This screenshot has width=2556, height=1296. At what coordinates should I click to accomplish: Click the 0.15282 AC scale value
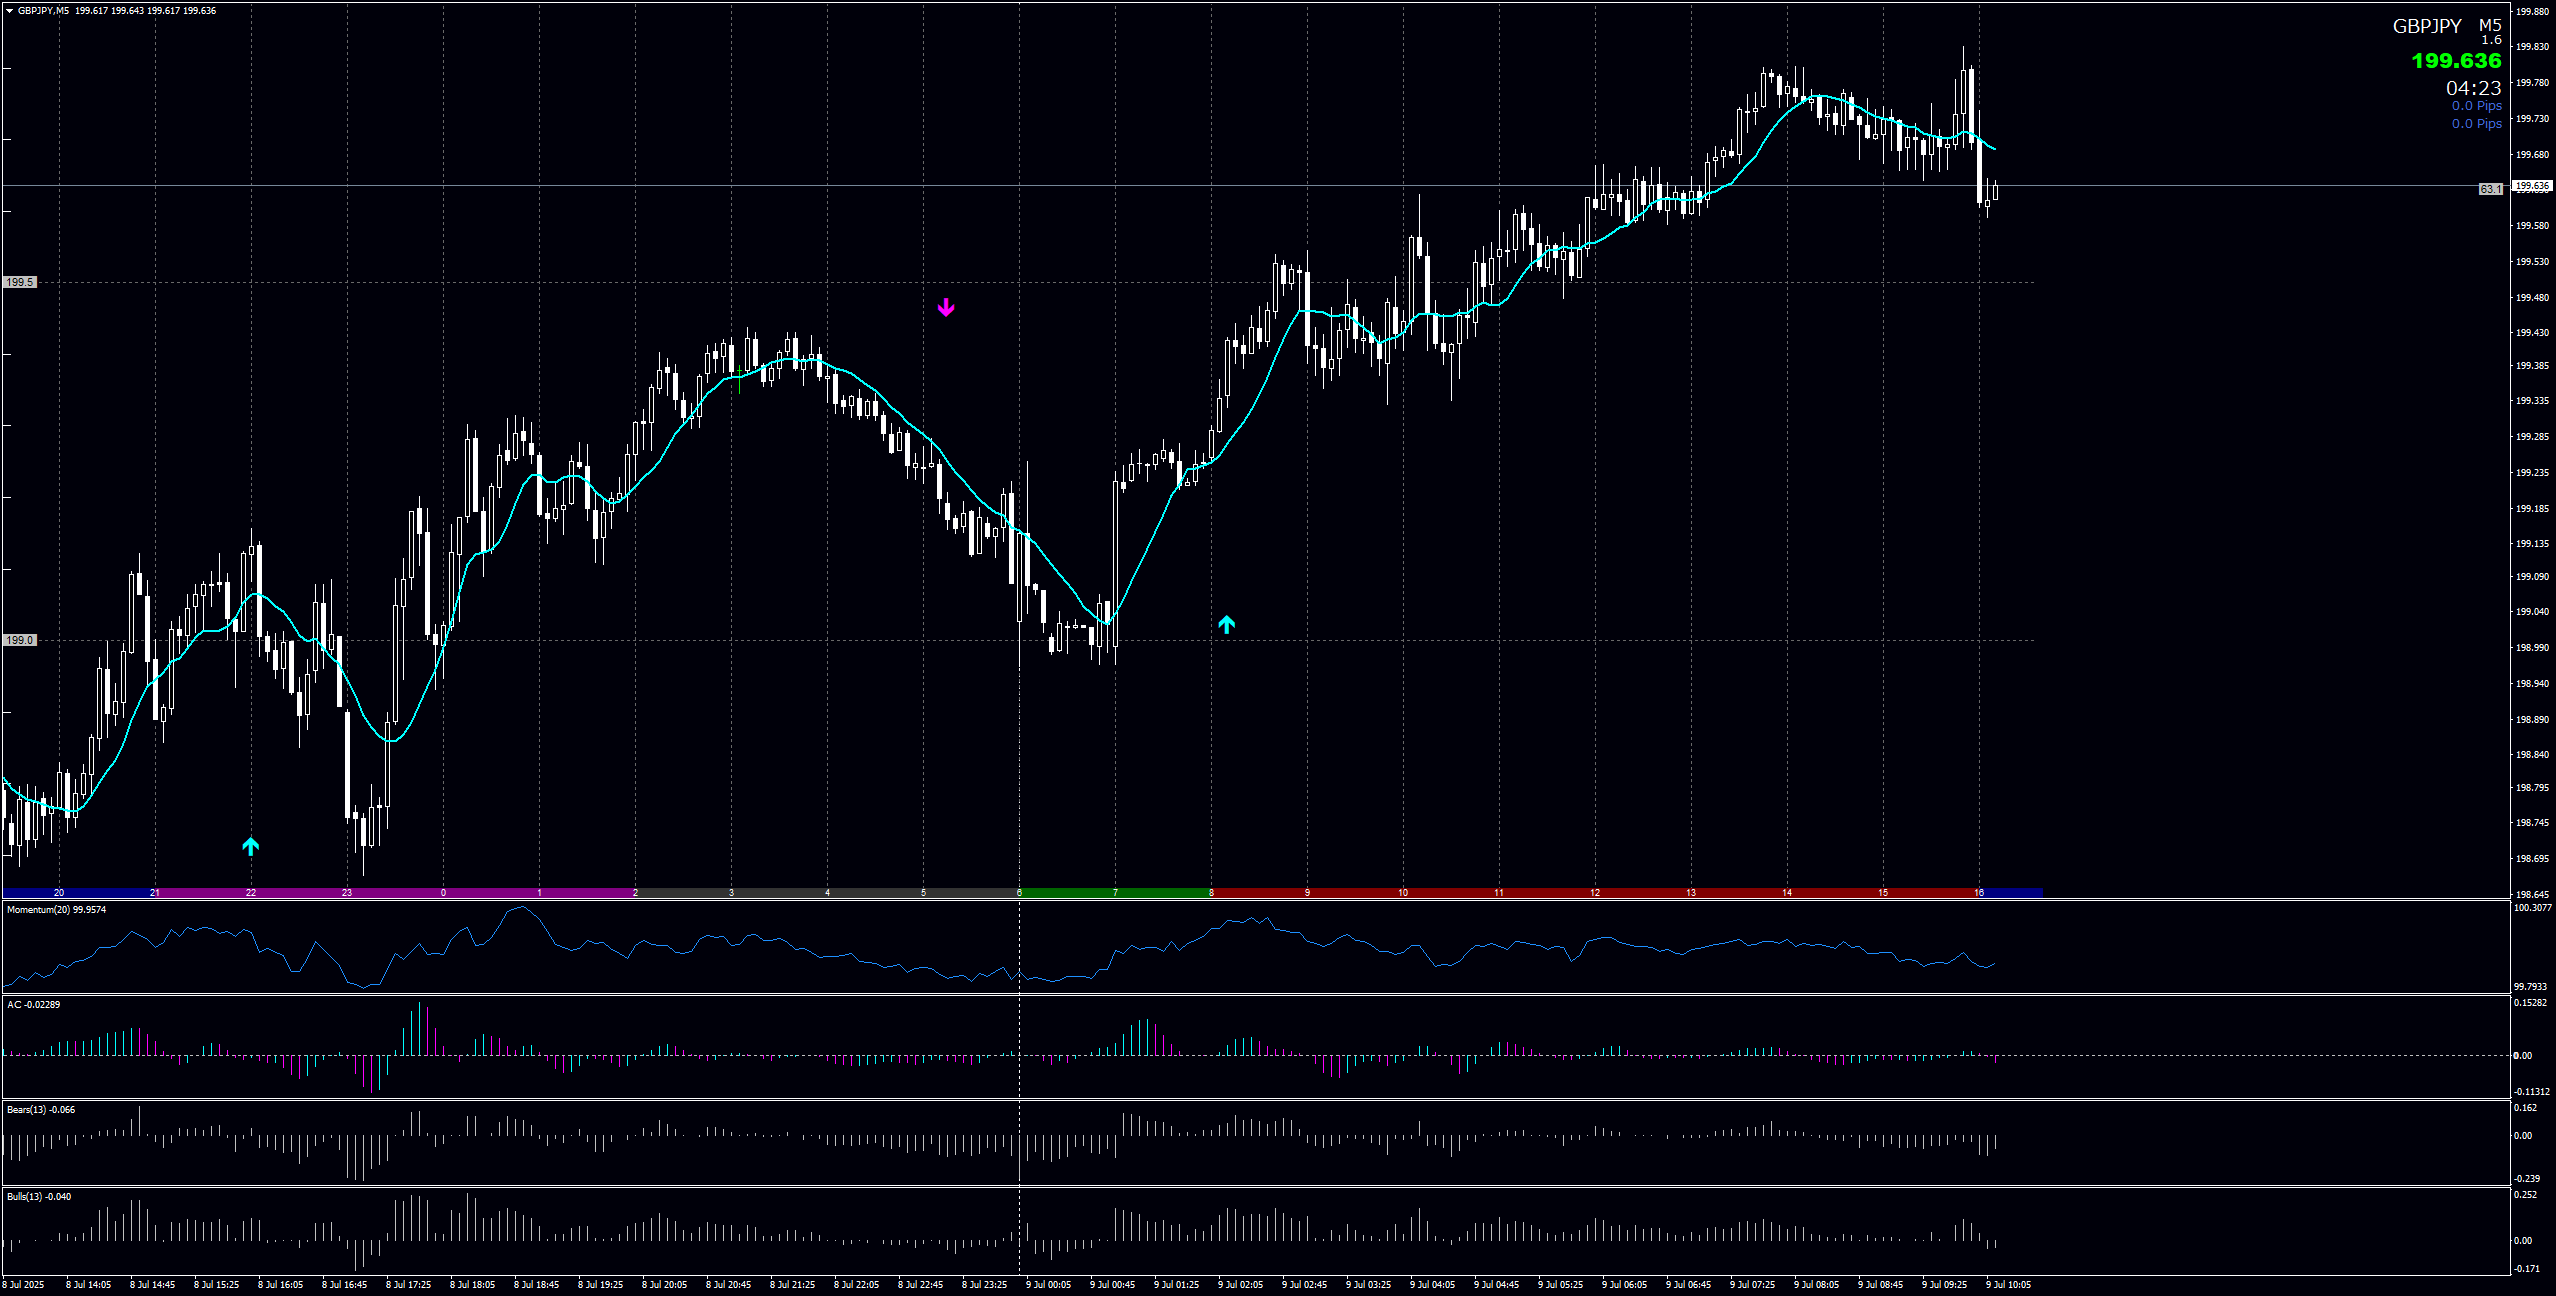[x=2531, y=1003]
